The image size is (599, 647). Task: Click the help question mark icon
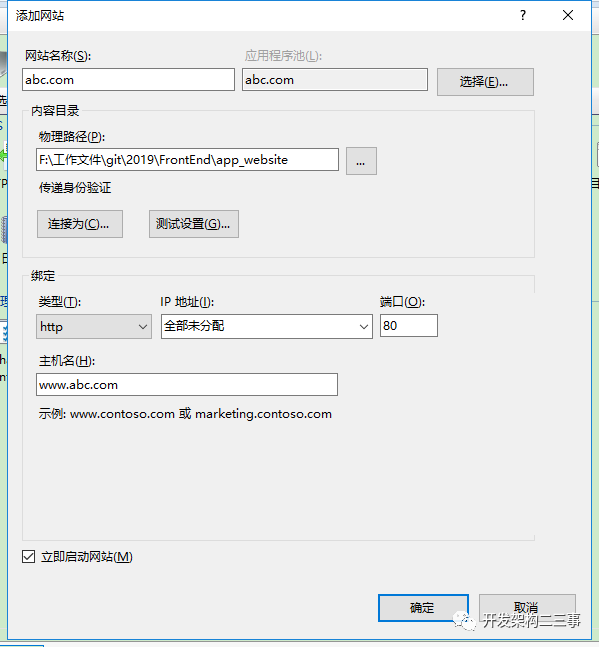[523, 16]
